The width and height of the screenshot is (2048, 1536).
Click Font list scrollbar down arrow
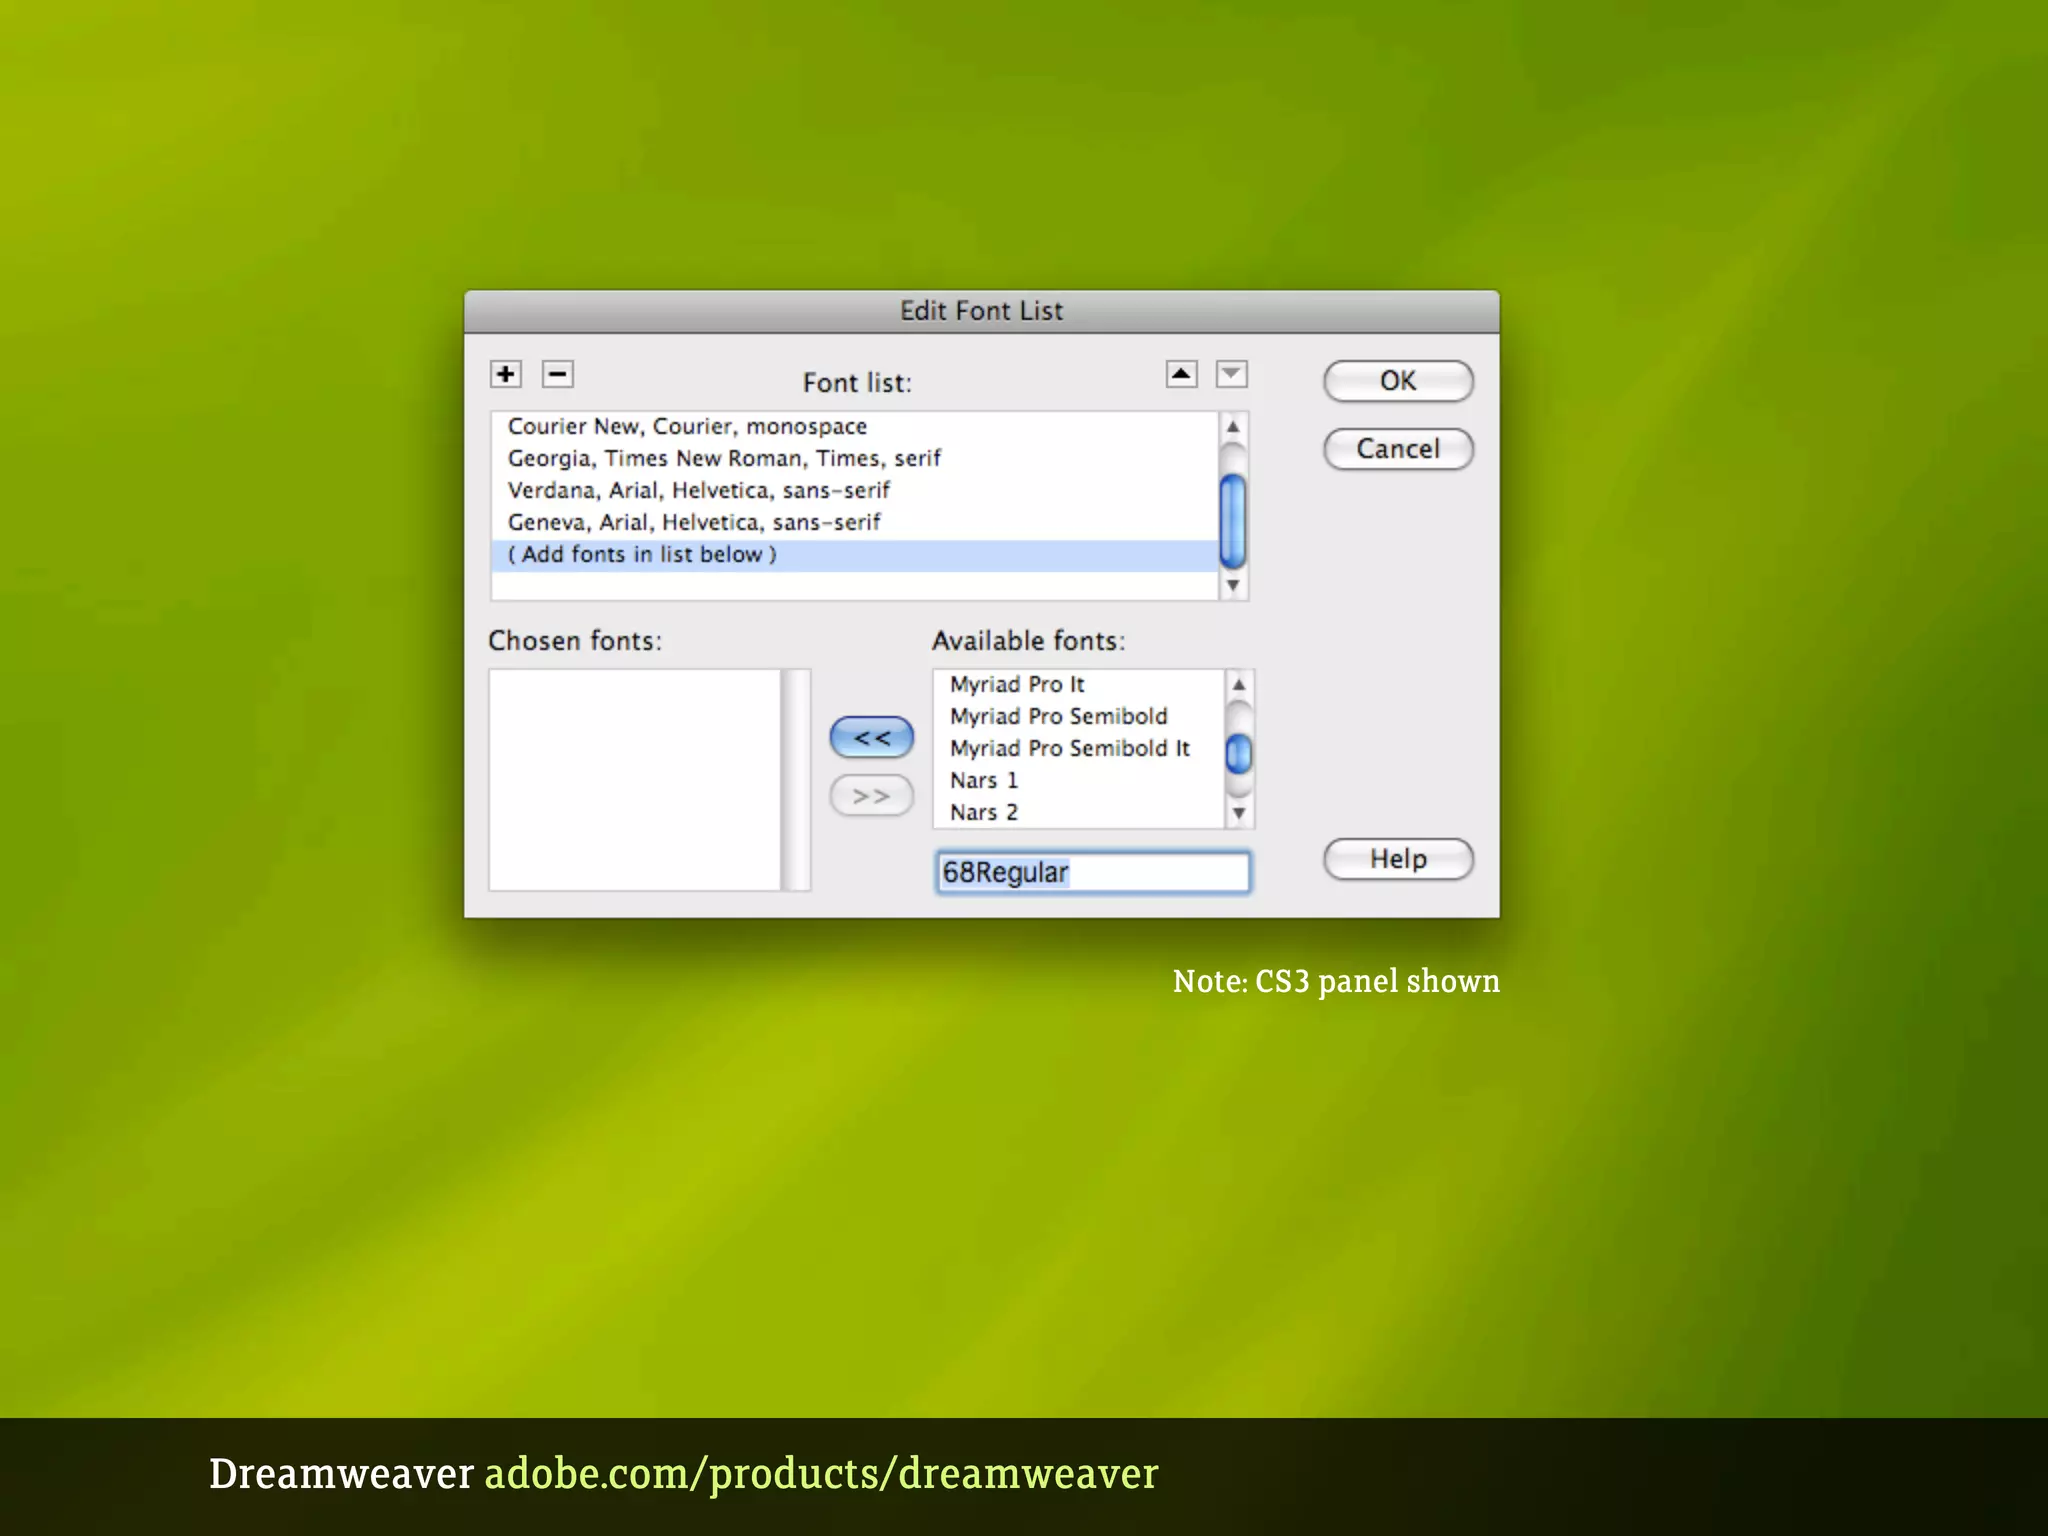point(1233,586)
